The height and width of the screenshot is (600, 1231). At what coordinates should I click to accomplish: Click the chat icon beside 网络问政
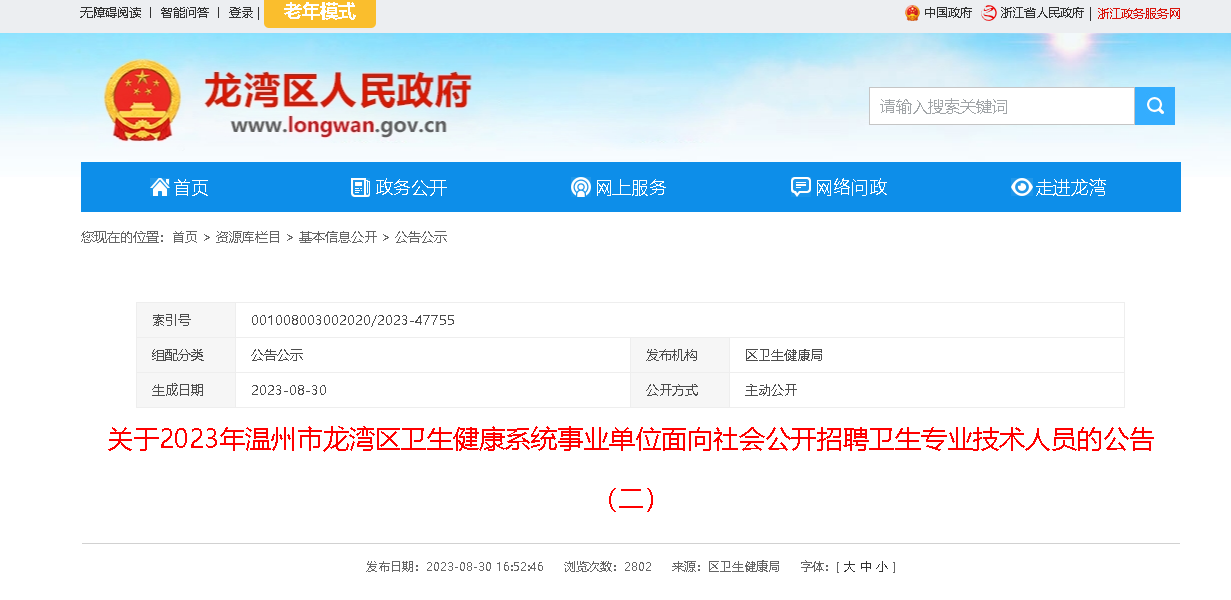coord(800,187)
